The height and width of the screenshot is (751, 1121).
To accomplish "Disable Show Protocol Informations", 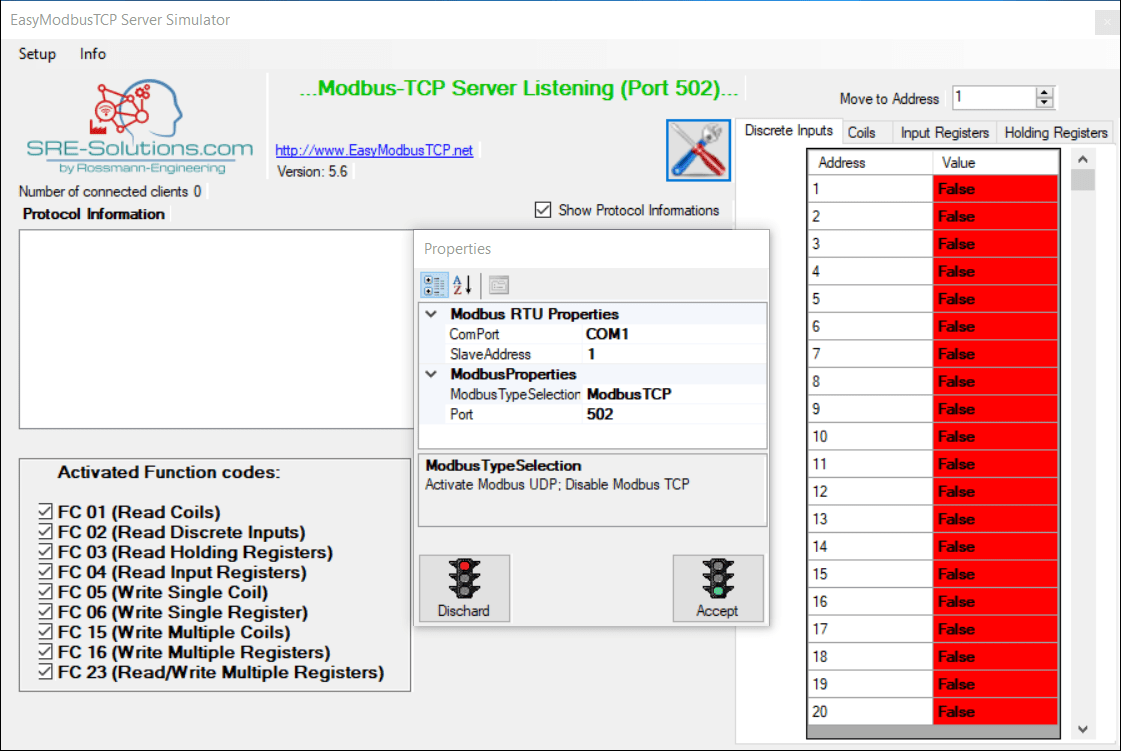I will (x=543, y=210).
